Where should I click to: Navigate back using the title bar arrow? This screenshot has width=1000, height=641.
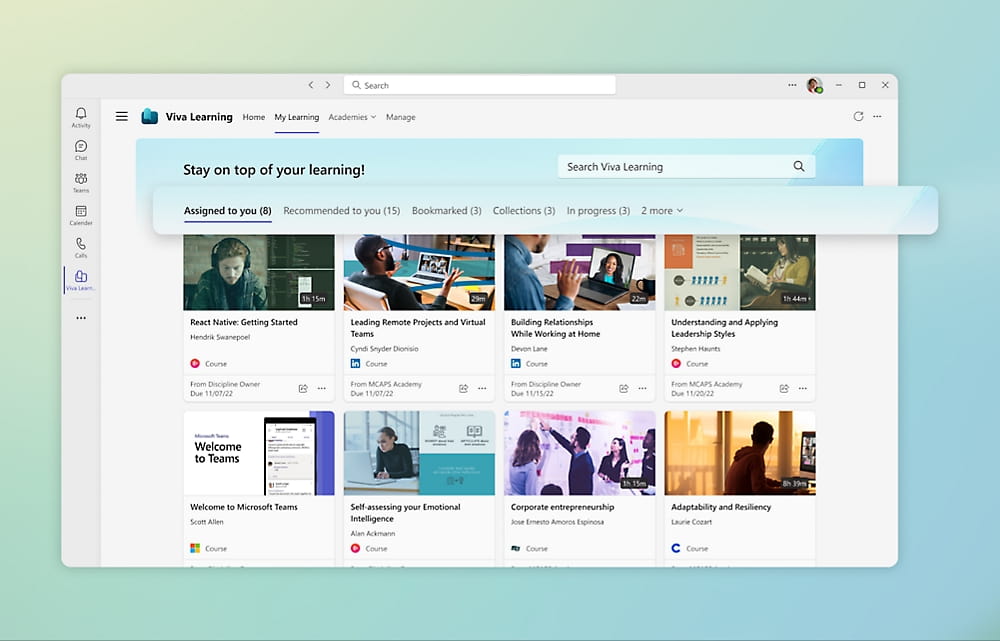tap(311, 86)
